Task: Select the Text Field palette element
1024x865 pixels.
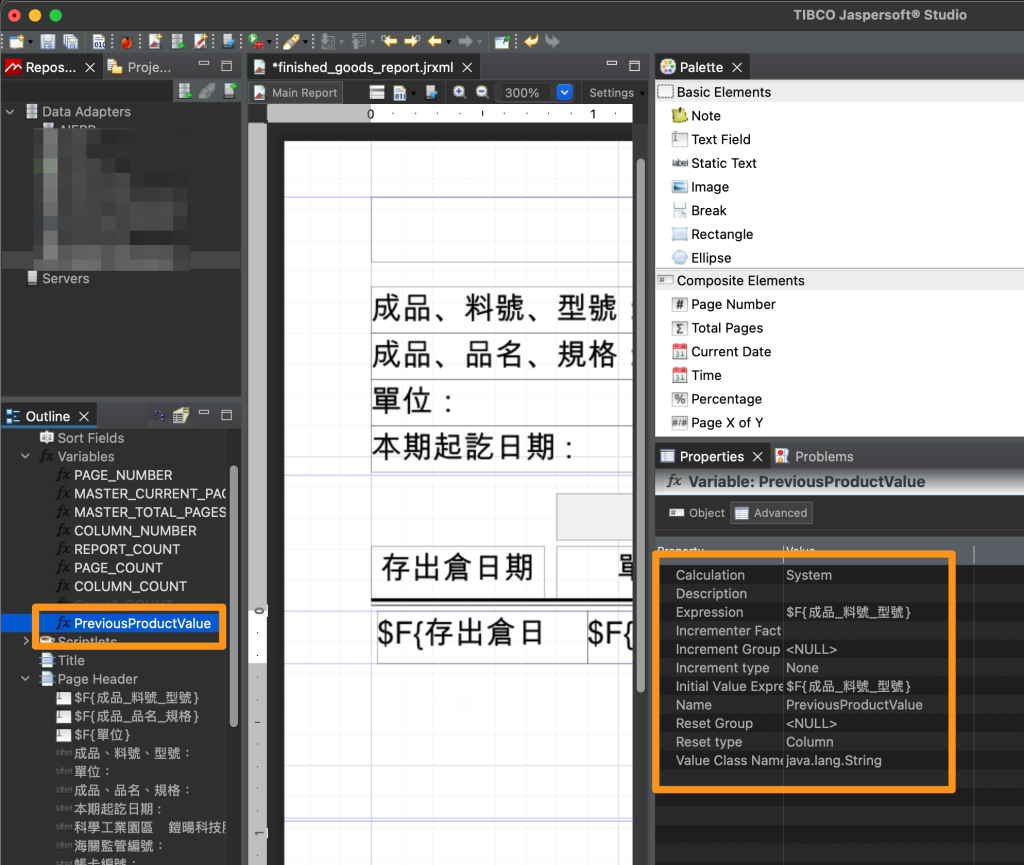Action: (x=720, y=140)
